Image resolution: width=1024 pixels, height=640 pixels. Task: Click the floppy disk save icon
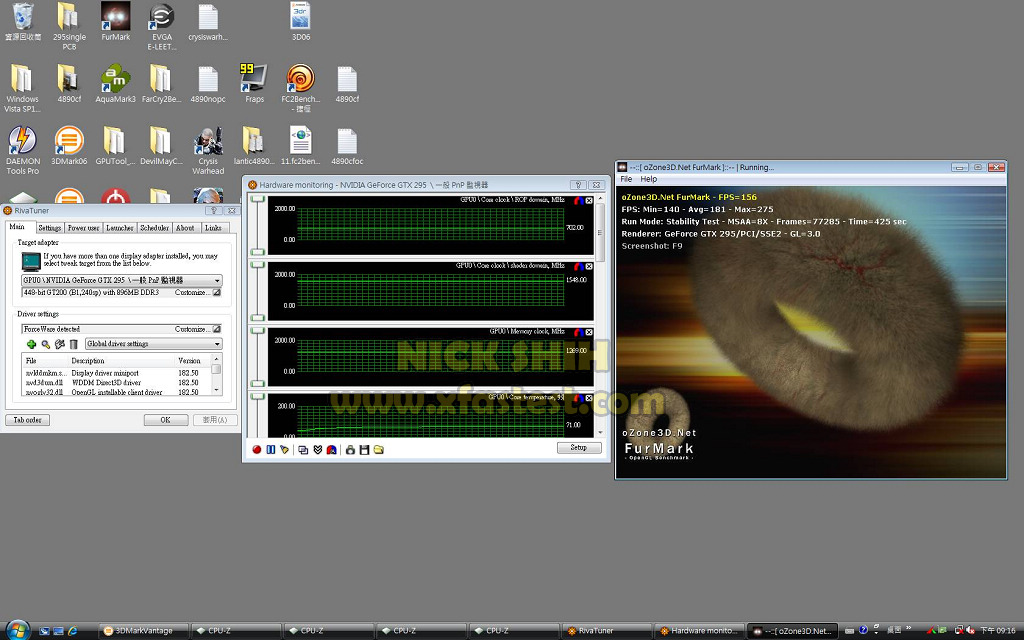coord(364,449)
